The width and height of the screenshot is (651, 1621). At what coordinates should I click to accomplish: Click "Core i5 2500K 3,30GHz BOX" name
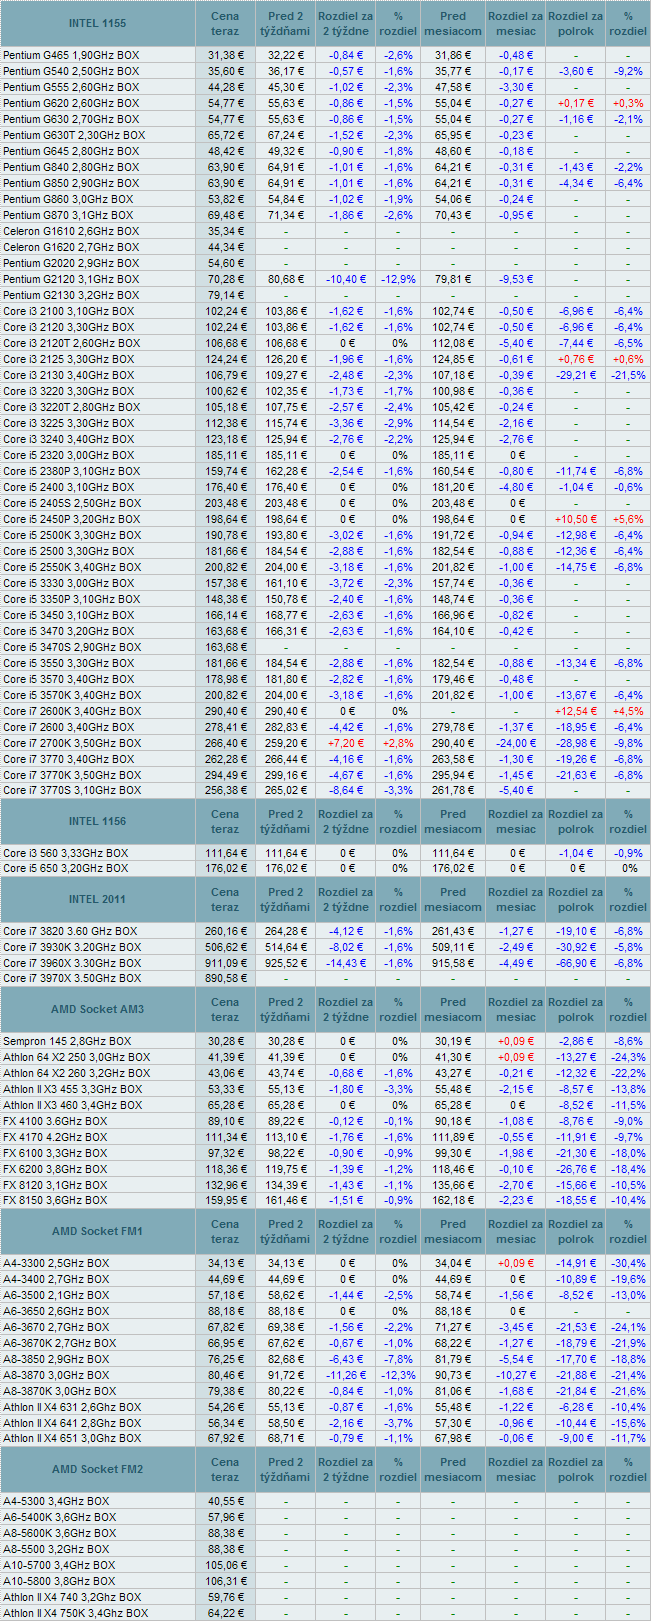pos(72,535)
